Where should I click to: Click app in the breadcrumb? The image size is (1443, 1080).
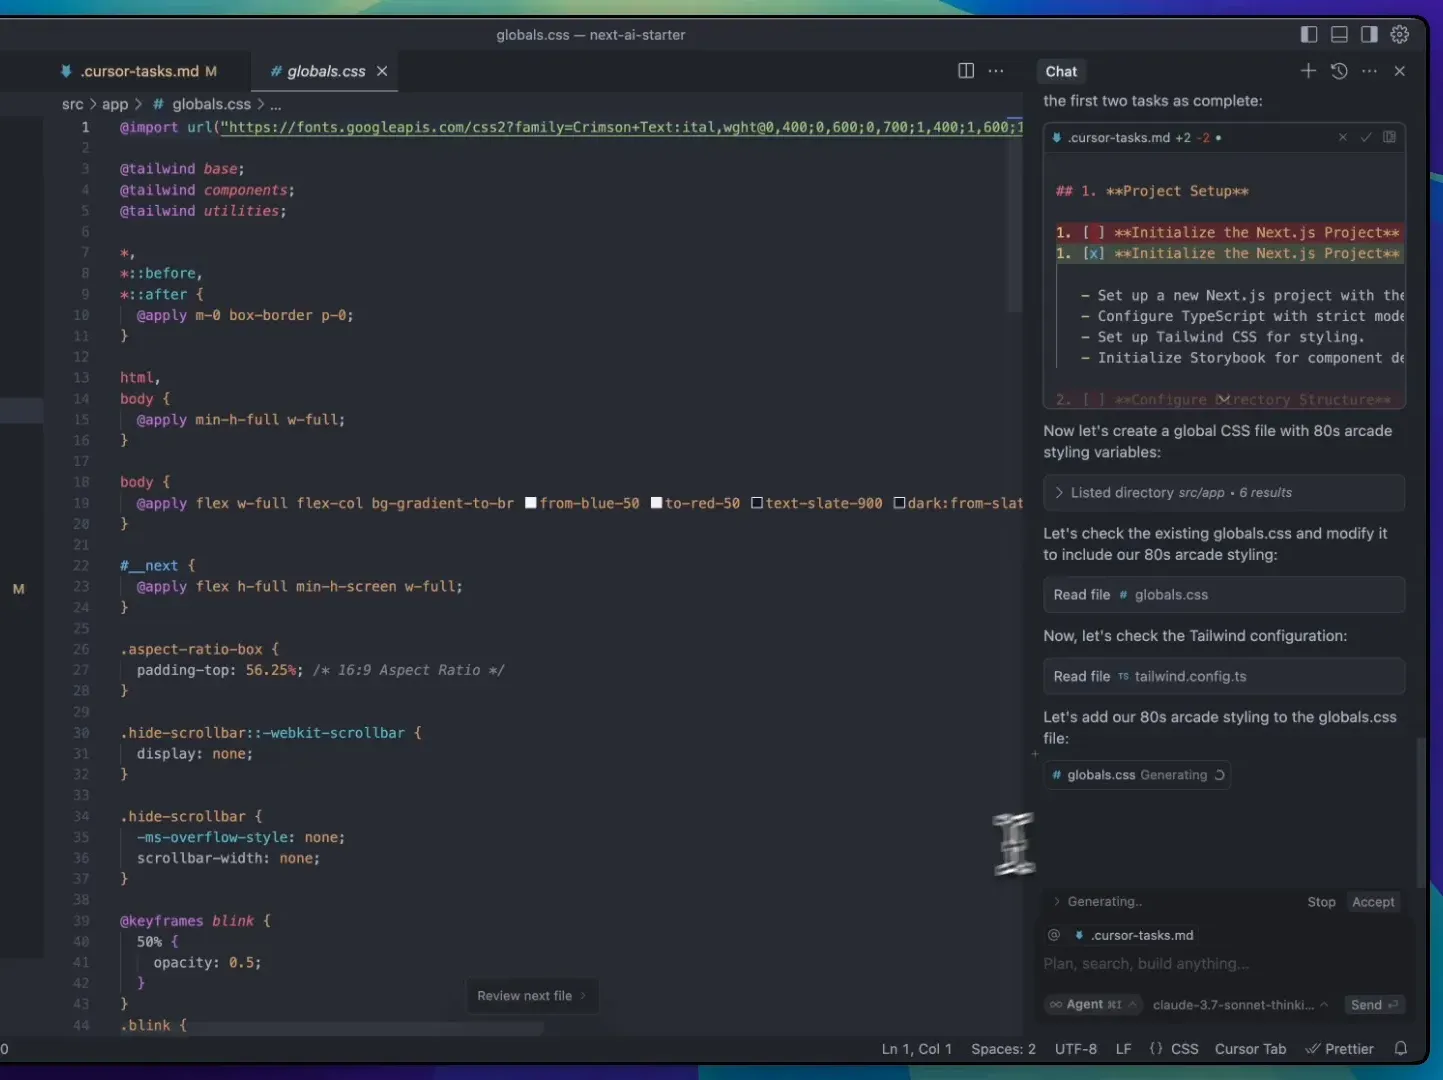115,104
